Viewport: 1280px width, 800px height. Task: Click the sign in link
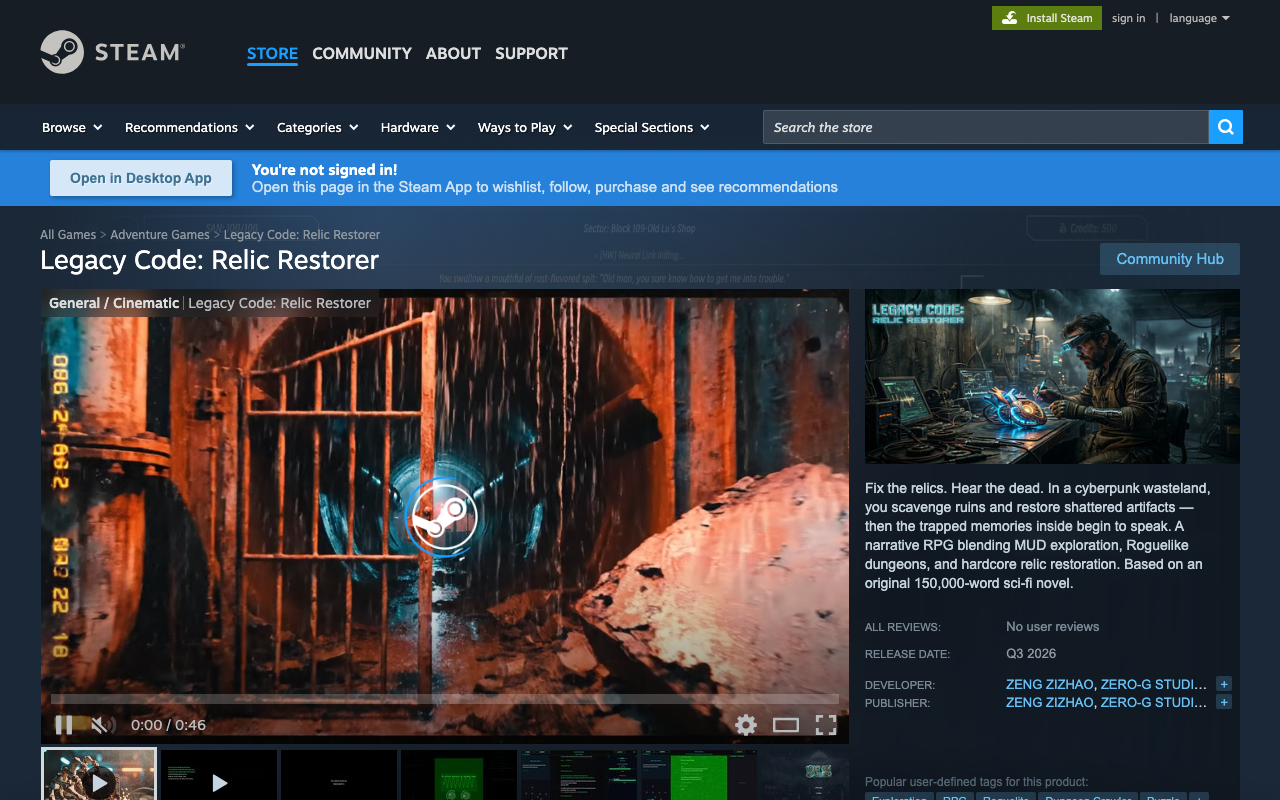pyautogui.click(x=1128, y=18)
